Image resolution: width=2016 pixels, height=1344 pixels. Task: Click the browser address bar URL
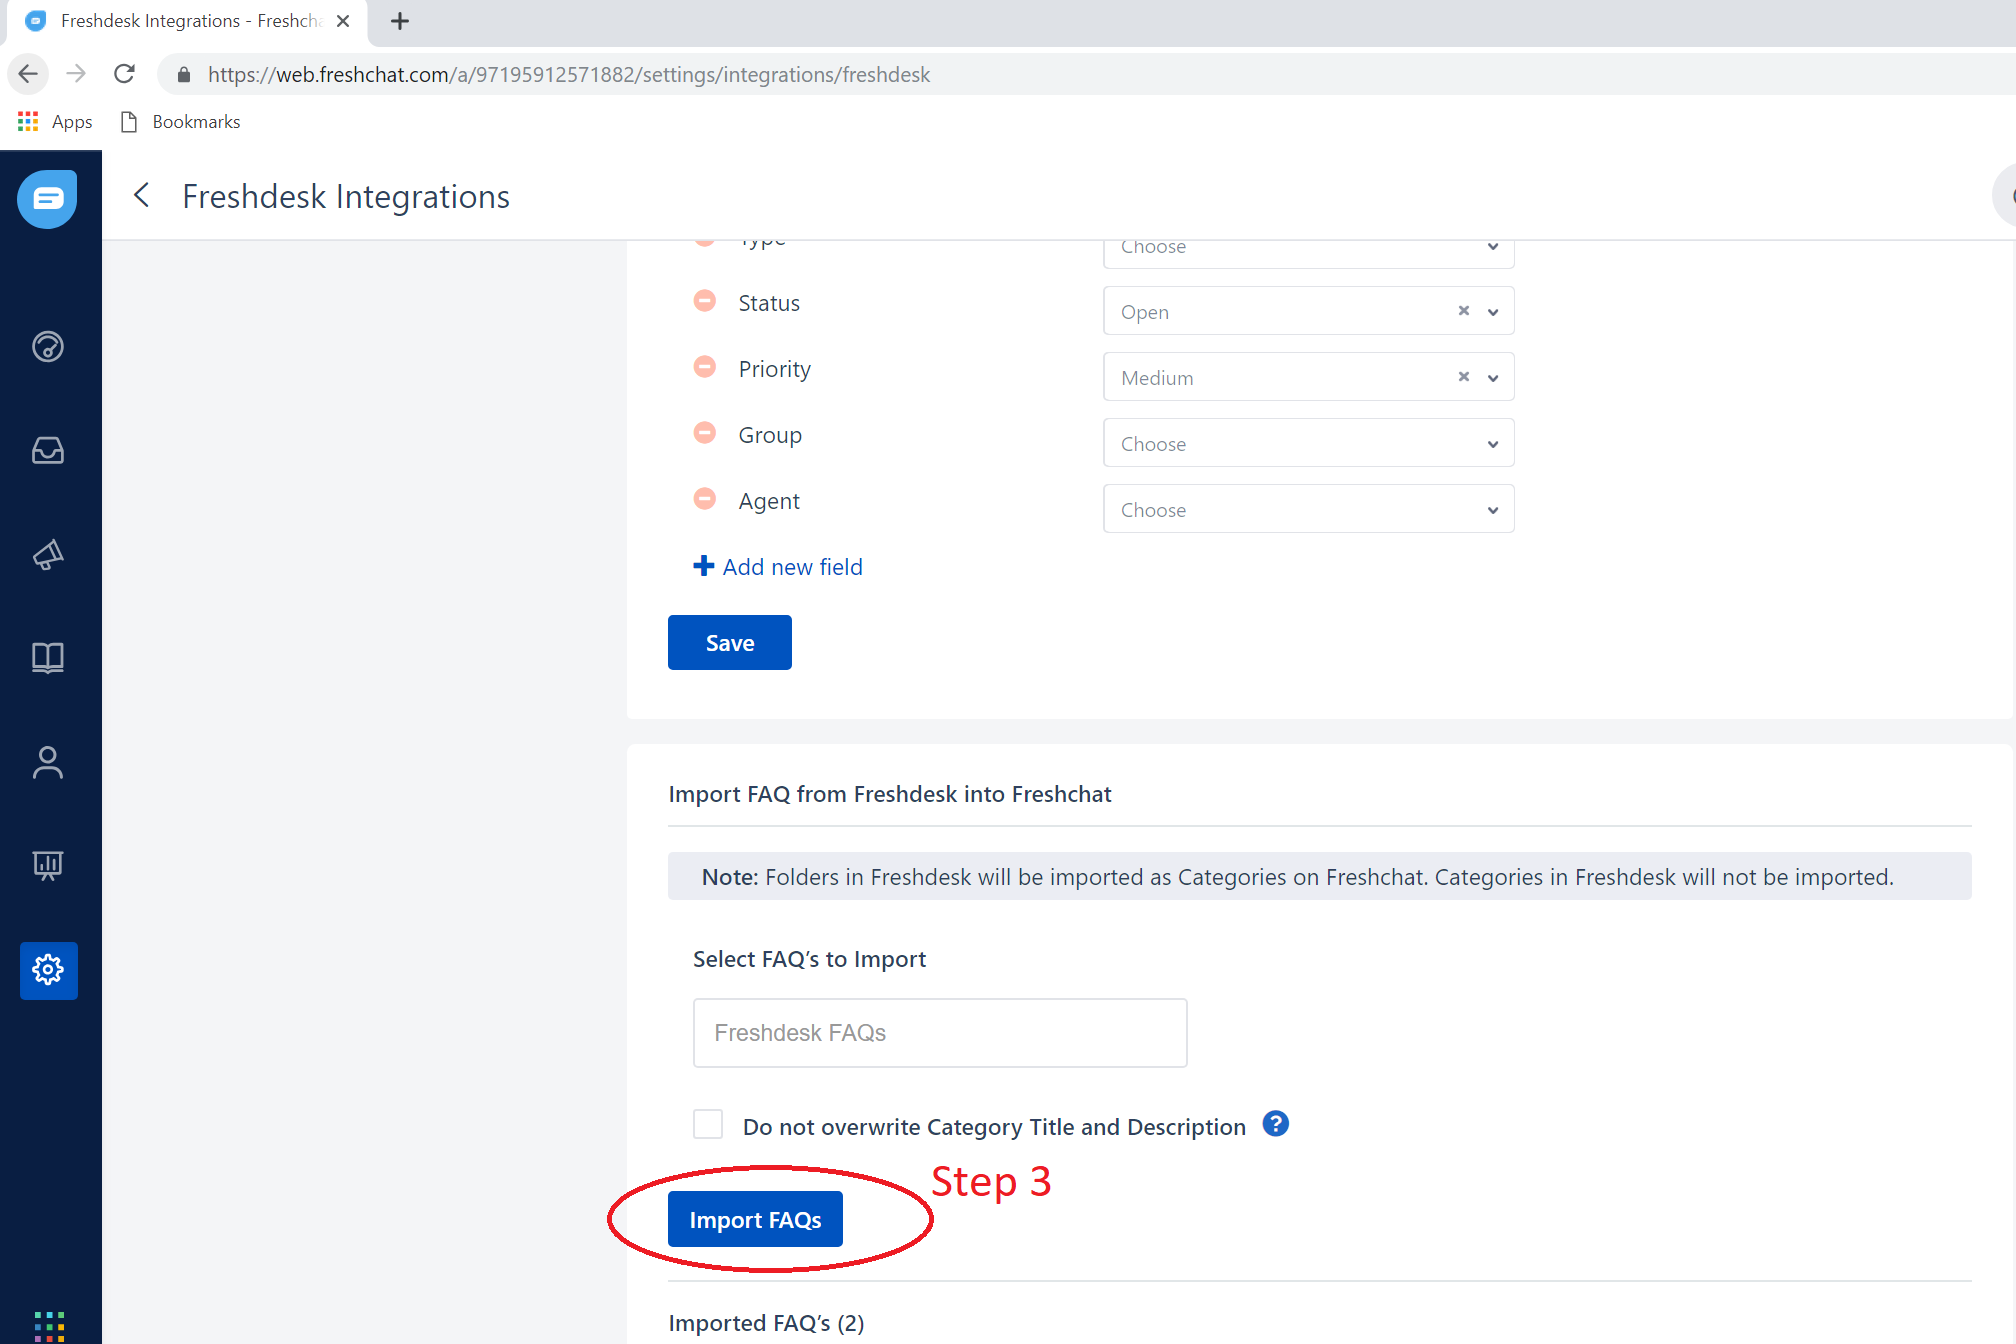point(569,75)
